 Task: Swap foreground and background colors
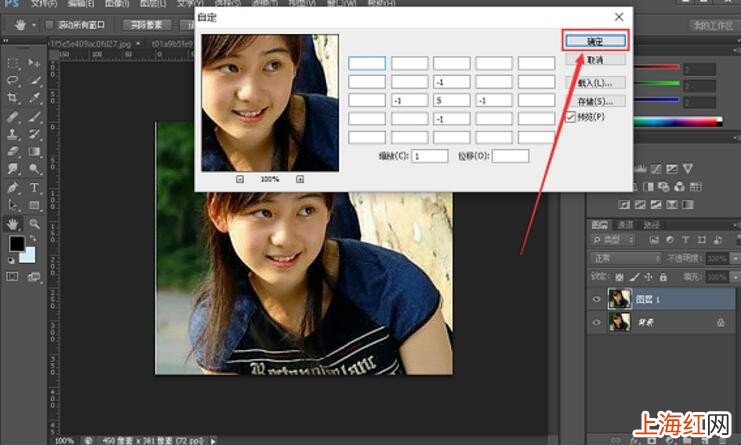[33, 238]
